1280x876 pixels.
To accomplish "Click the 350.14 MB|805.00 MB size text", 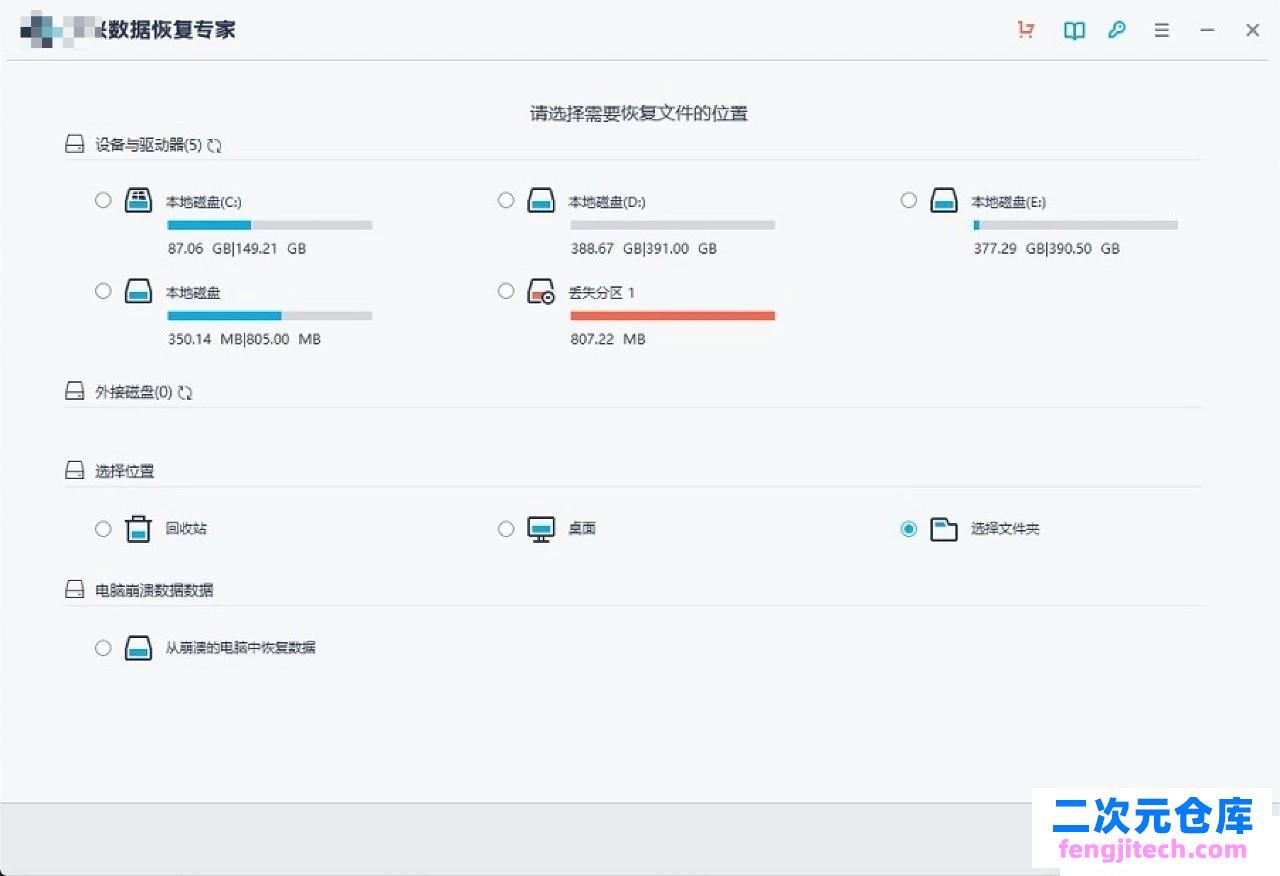I will [x=244, y=339].
